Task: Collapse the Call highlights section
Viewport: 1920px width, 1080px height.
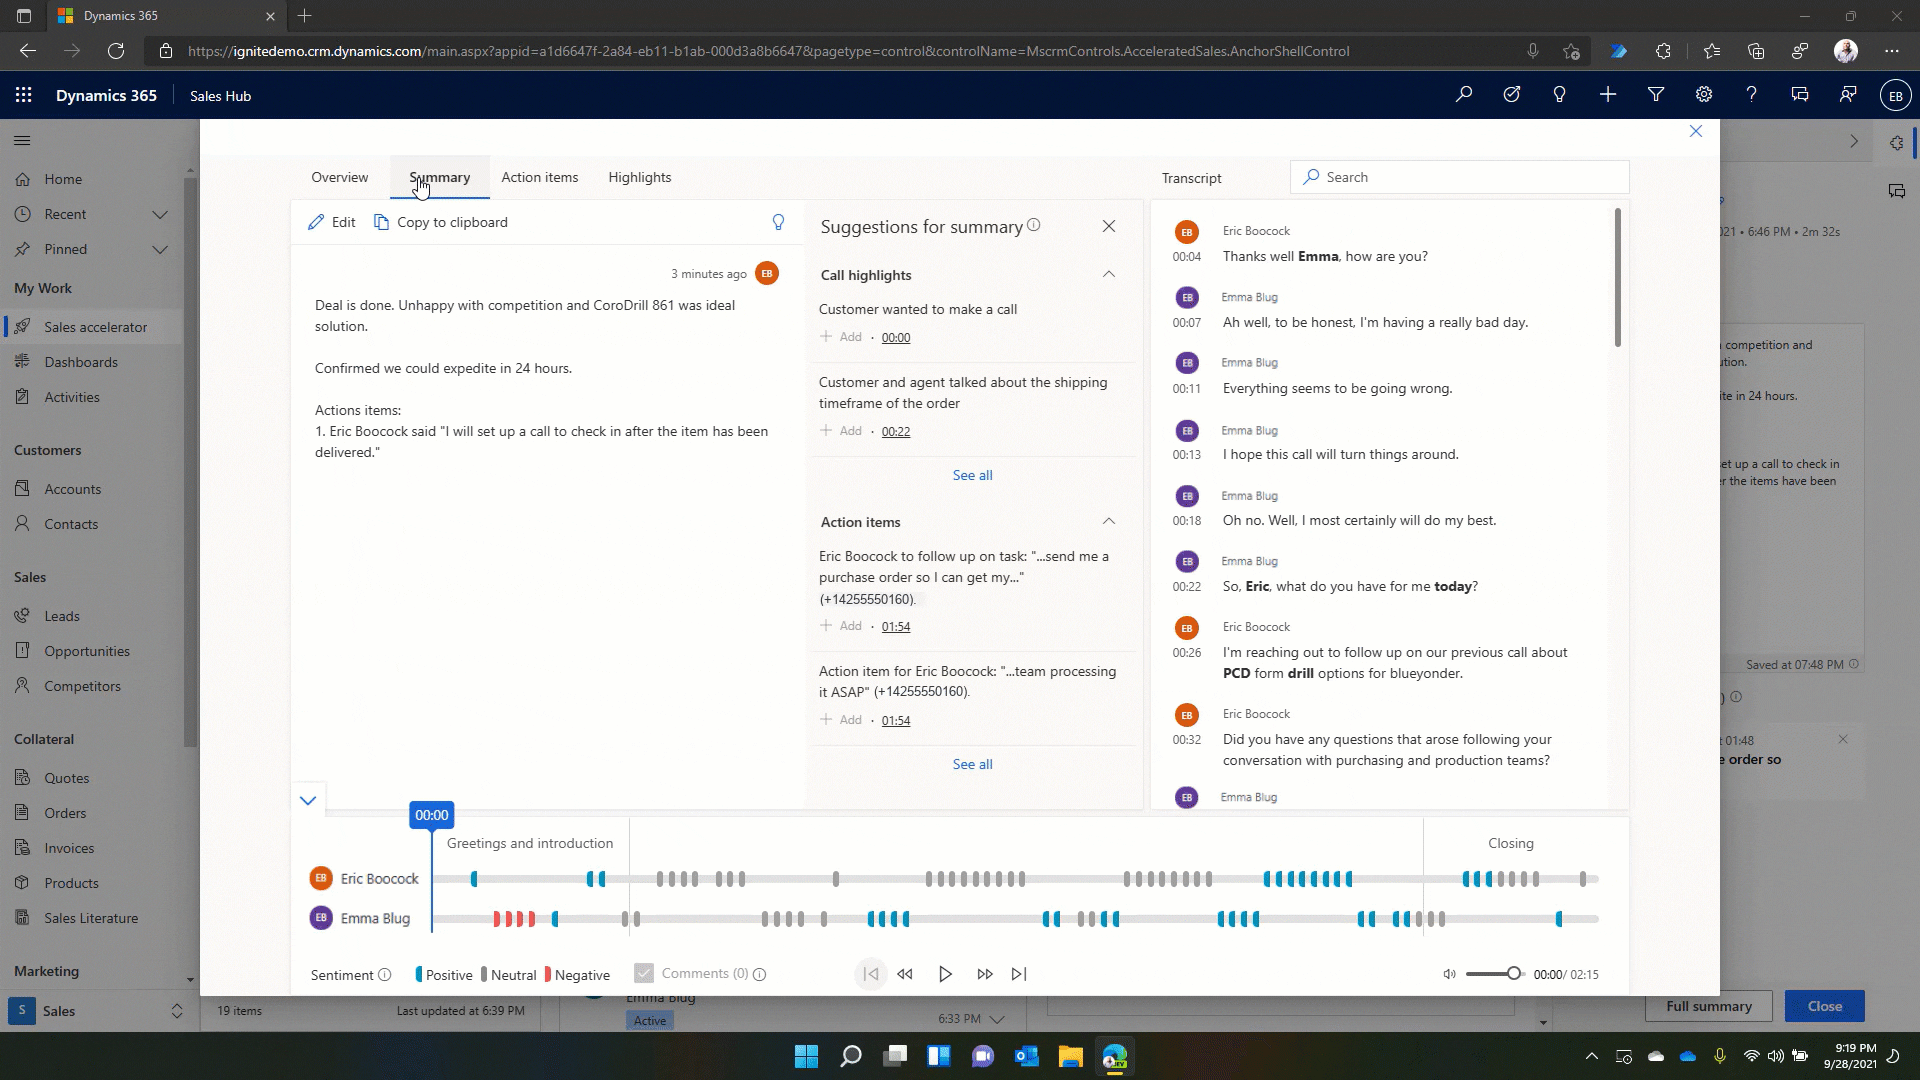Action: [x=1108, y=274]
